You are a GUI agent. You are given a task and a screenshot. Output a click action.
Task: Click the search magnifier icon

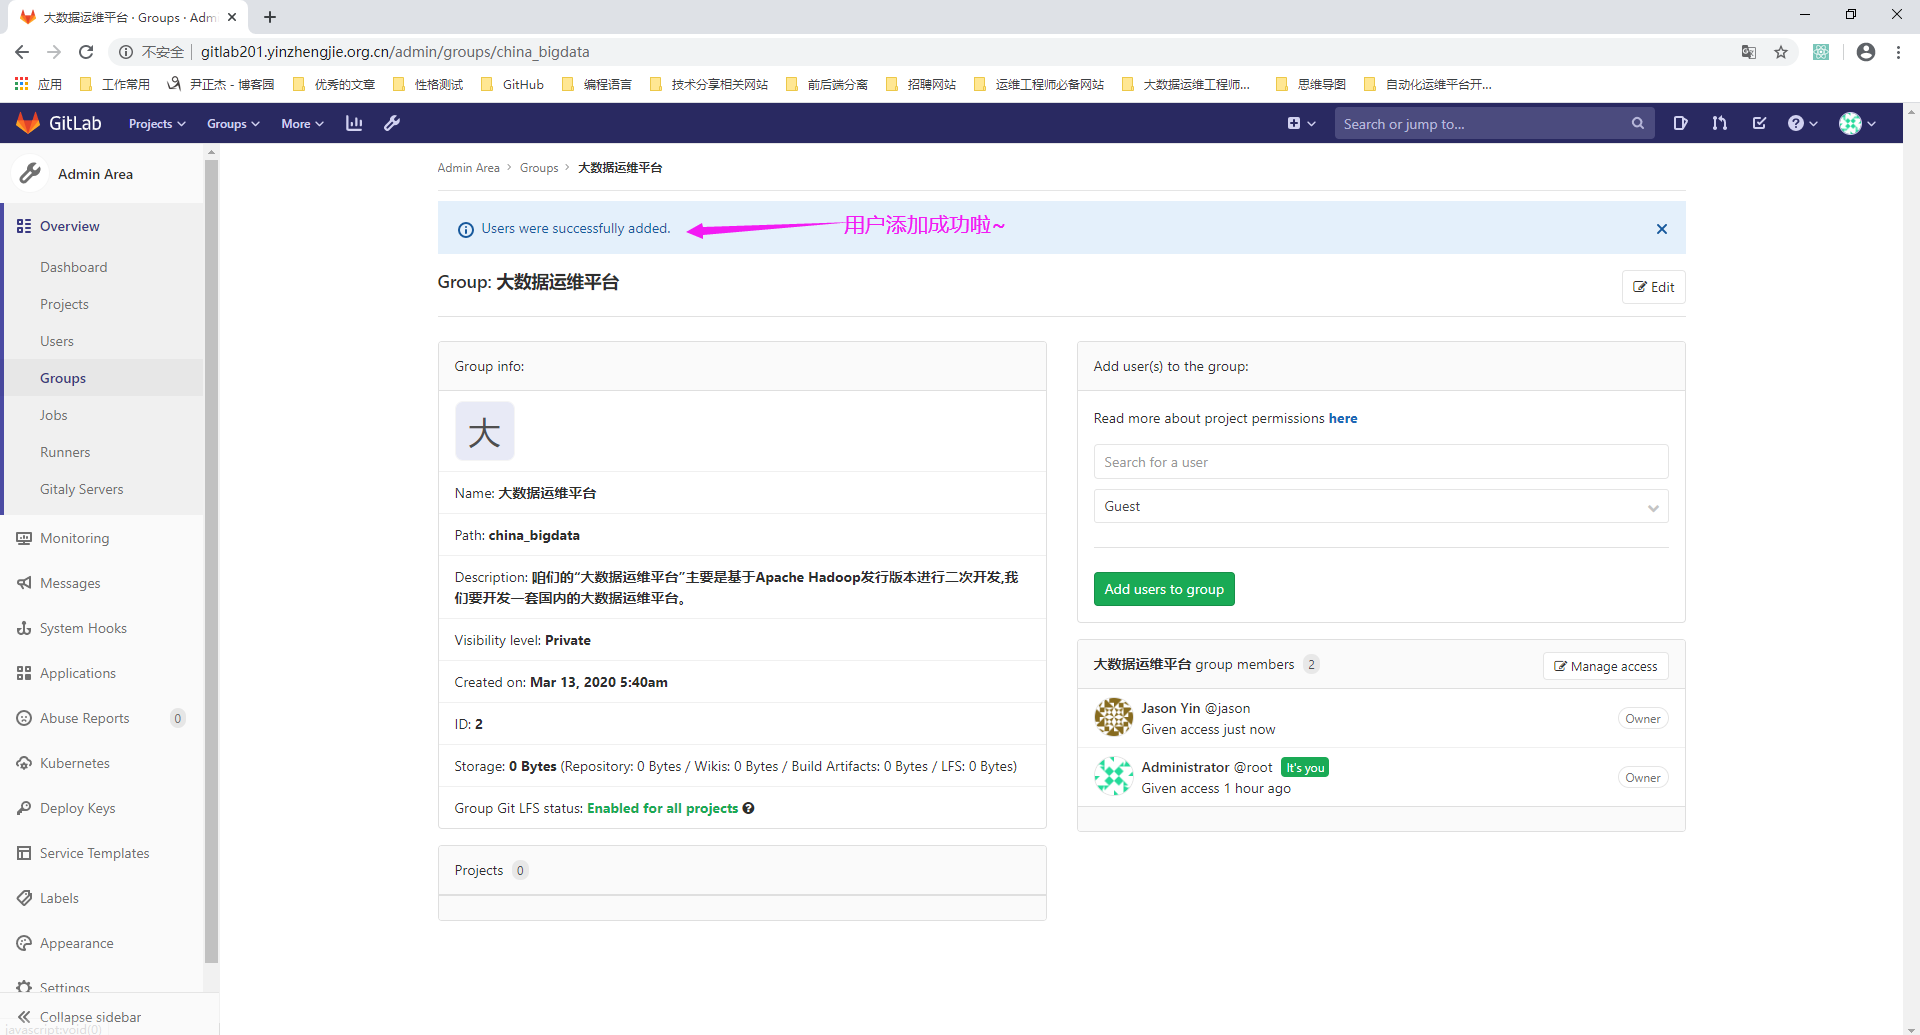[1638, 123]
